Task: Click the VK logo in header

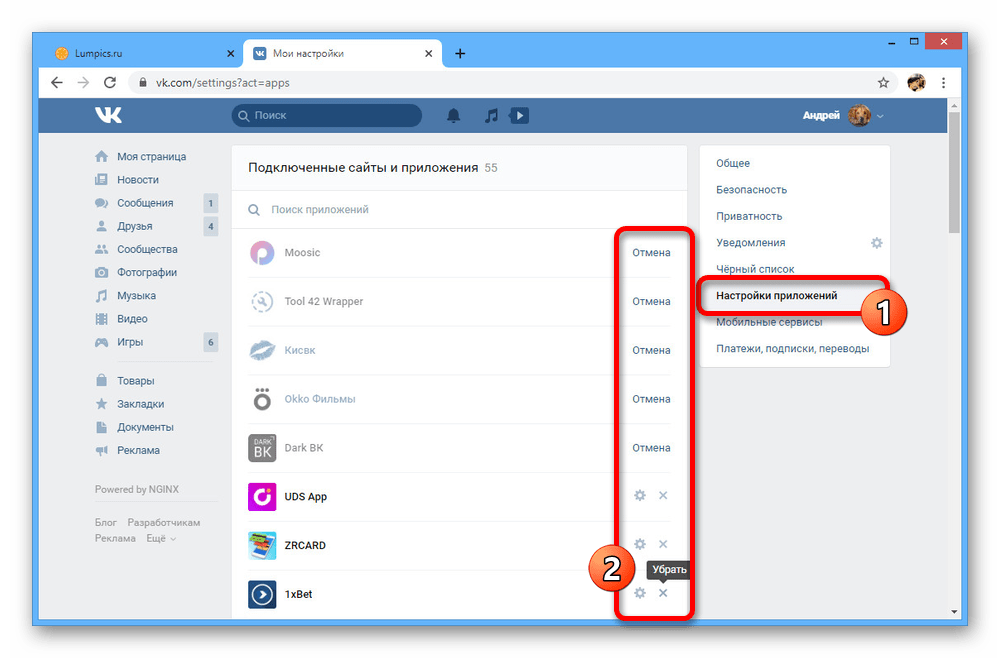Action: coord(108,115)
